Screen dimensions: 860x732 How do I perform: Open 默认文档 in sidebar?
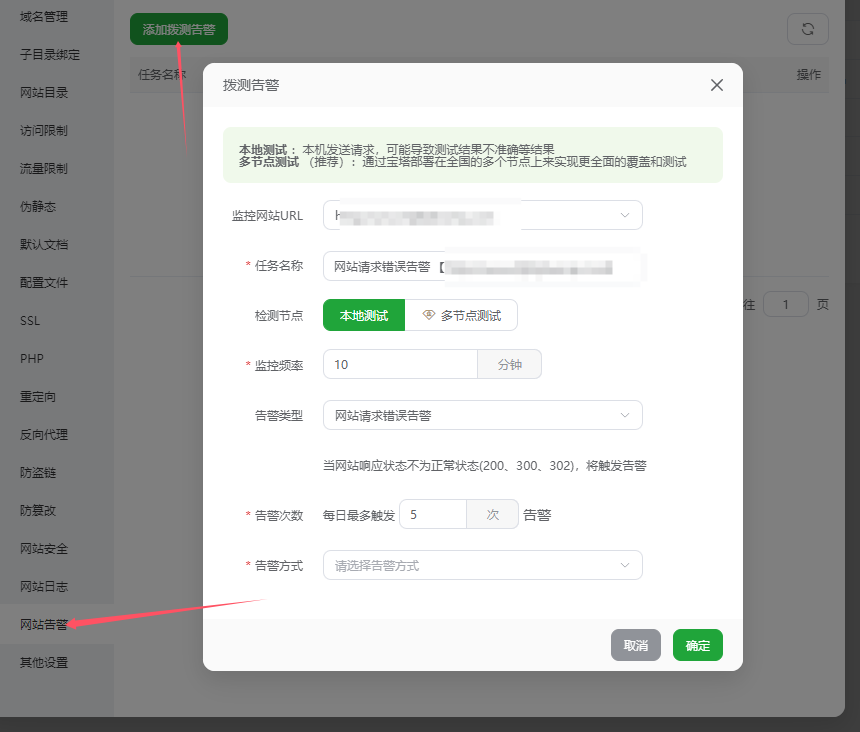[x=44, y=245]
